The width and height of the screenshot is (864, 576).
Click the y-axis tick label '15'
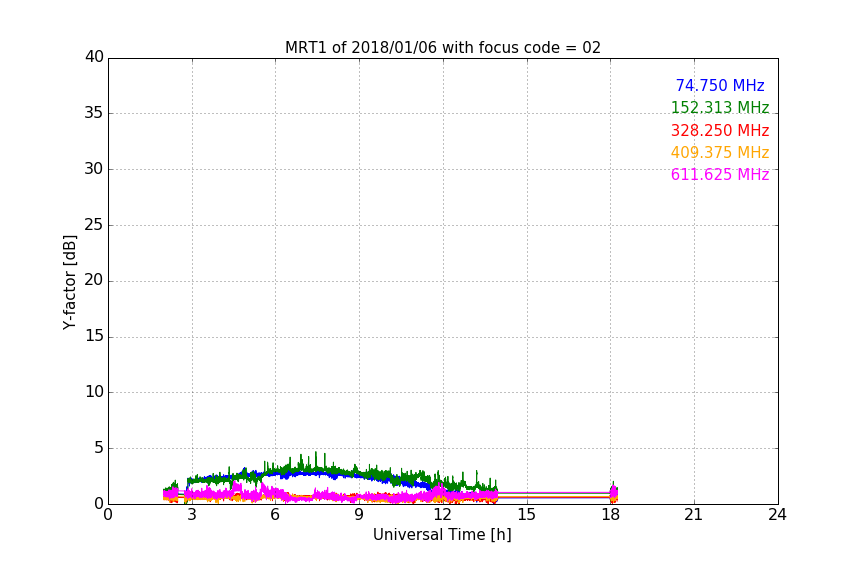click(94, 336)
